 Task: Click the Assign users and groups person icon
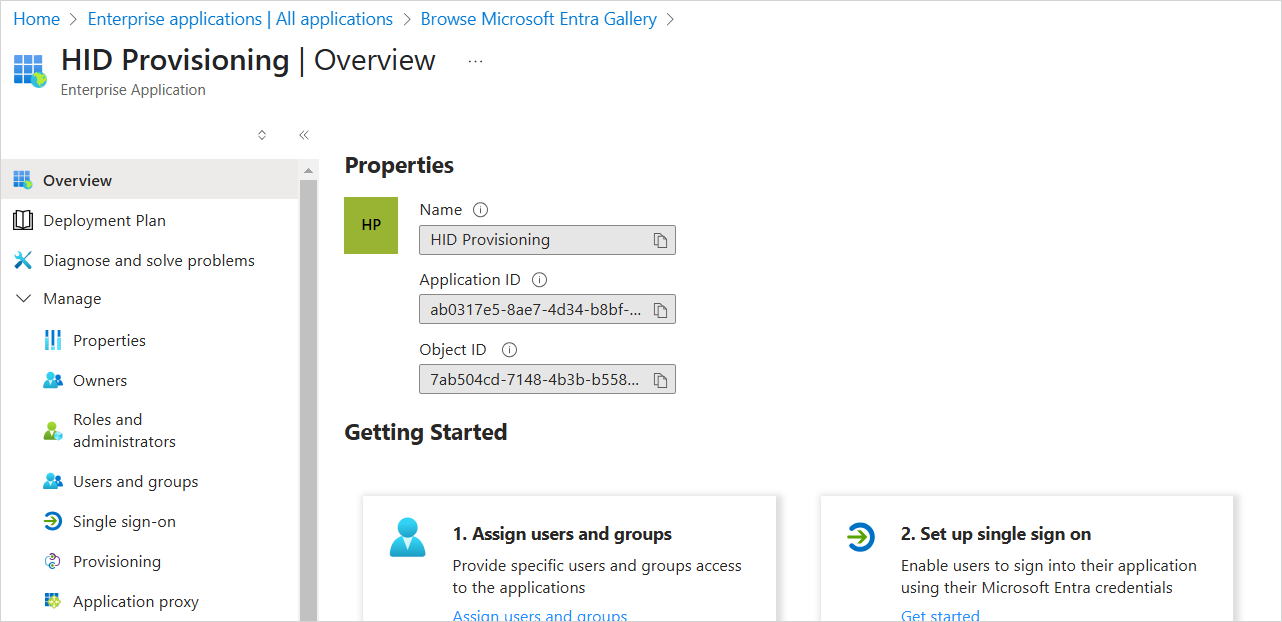coord(408,537)
